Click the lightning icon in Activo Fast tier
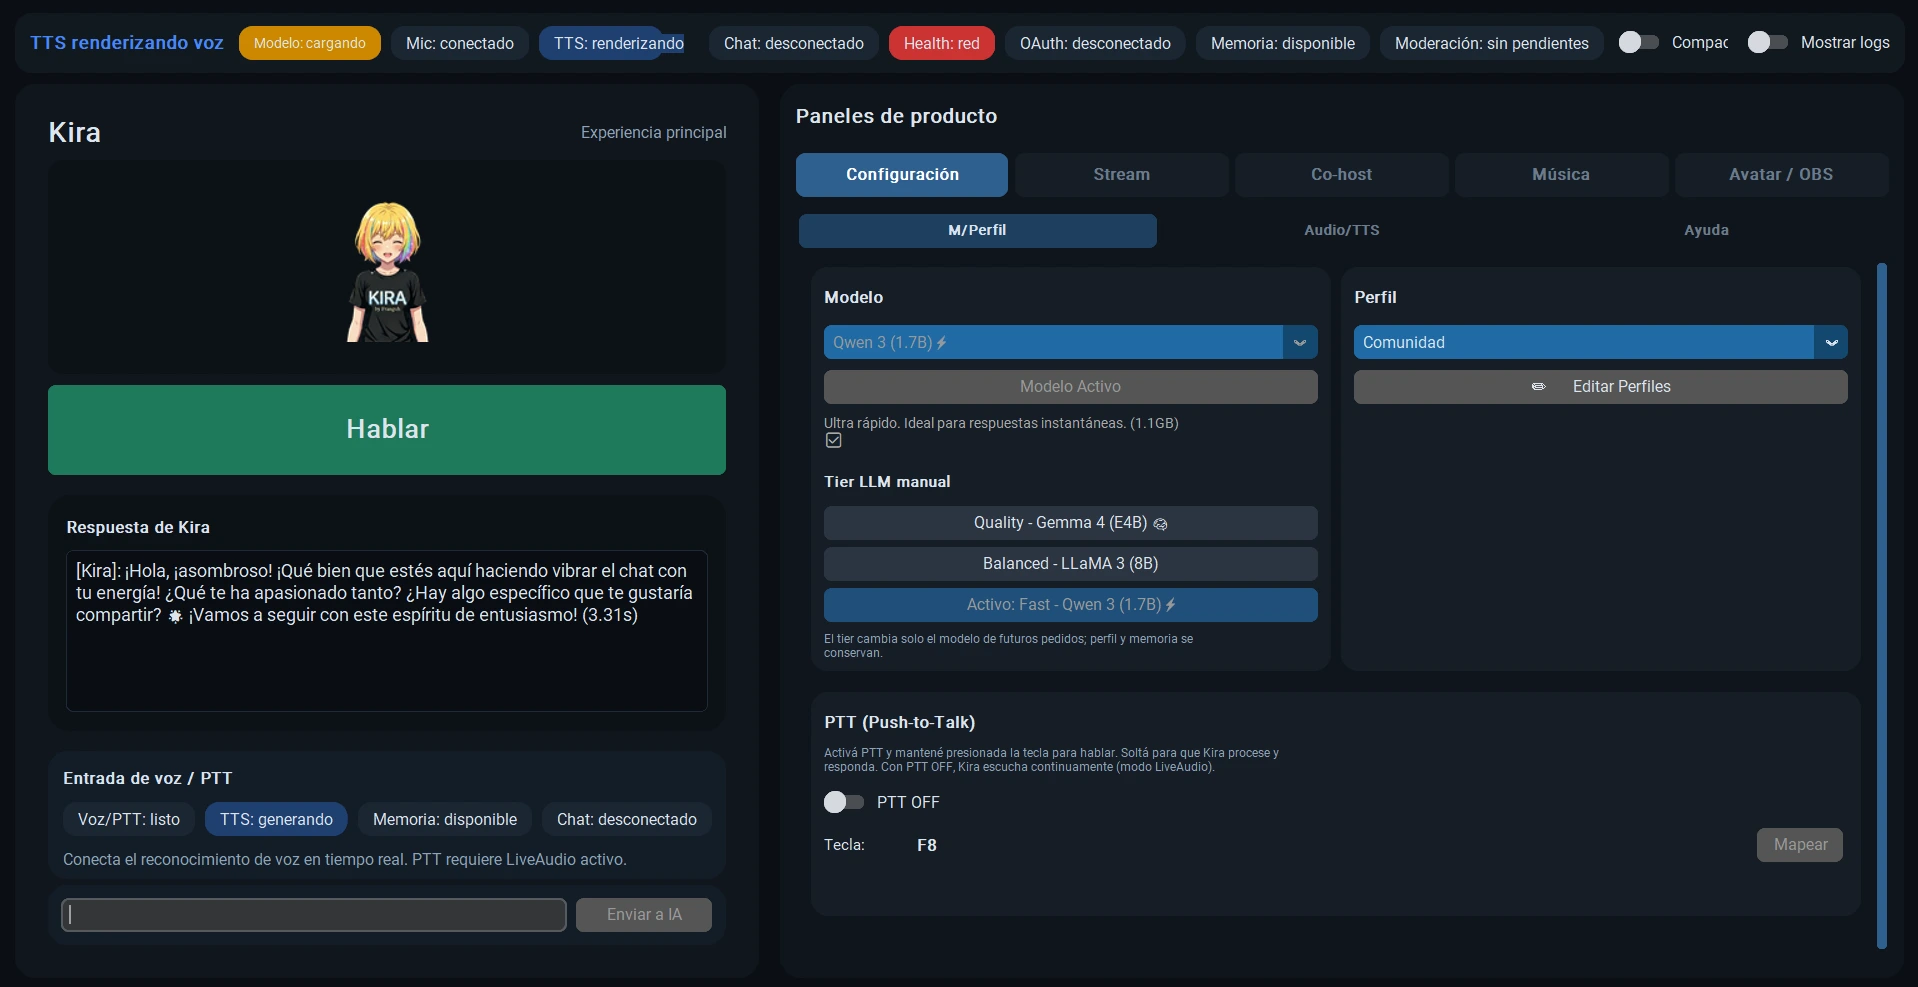The height and width of the screenshot is (987, 1918). (x=1170, y=605)
